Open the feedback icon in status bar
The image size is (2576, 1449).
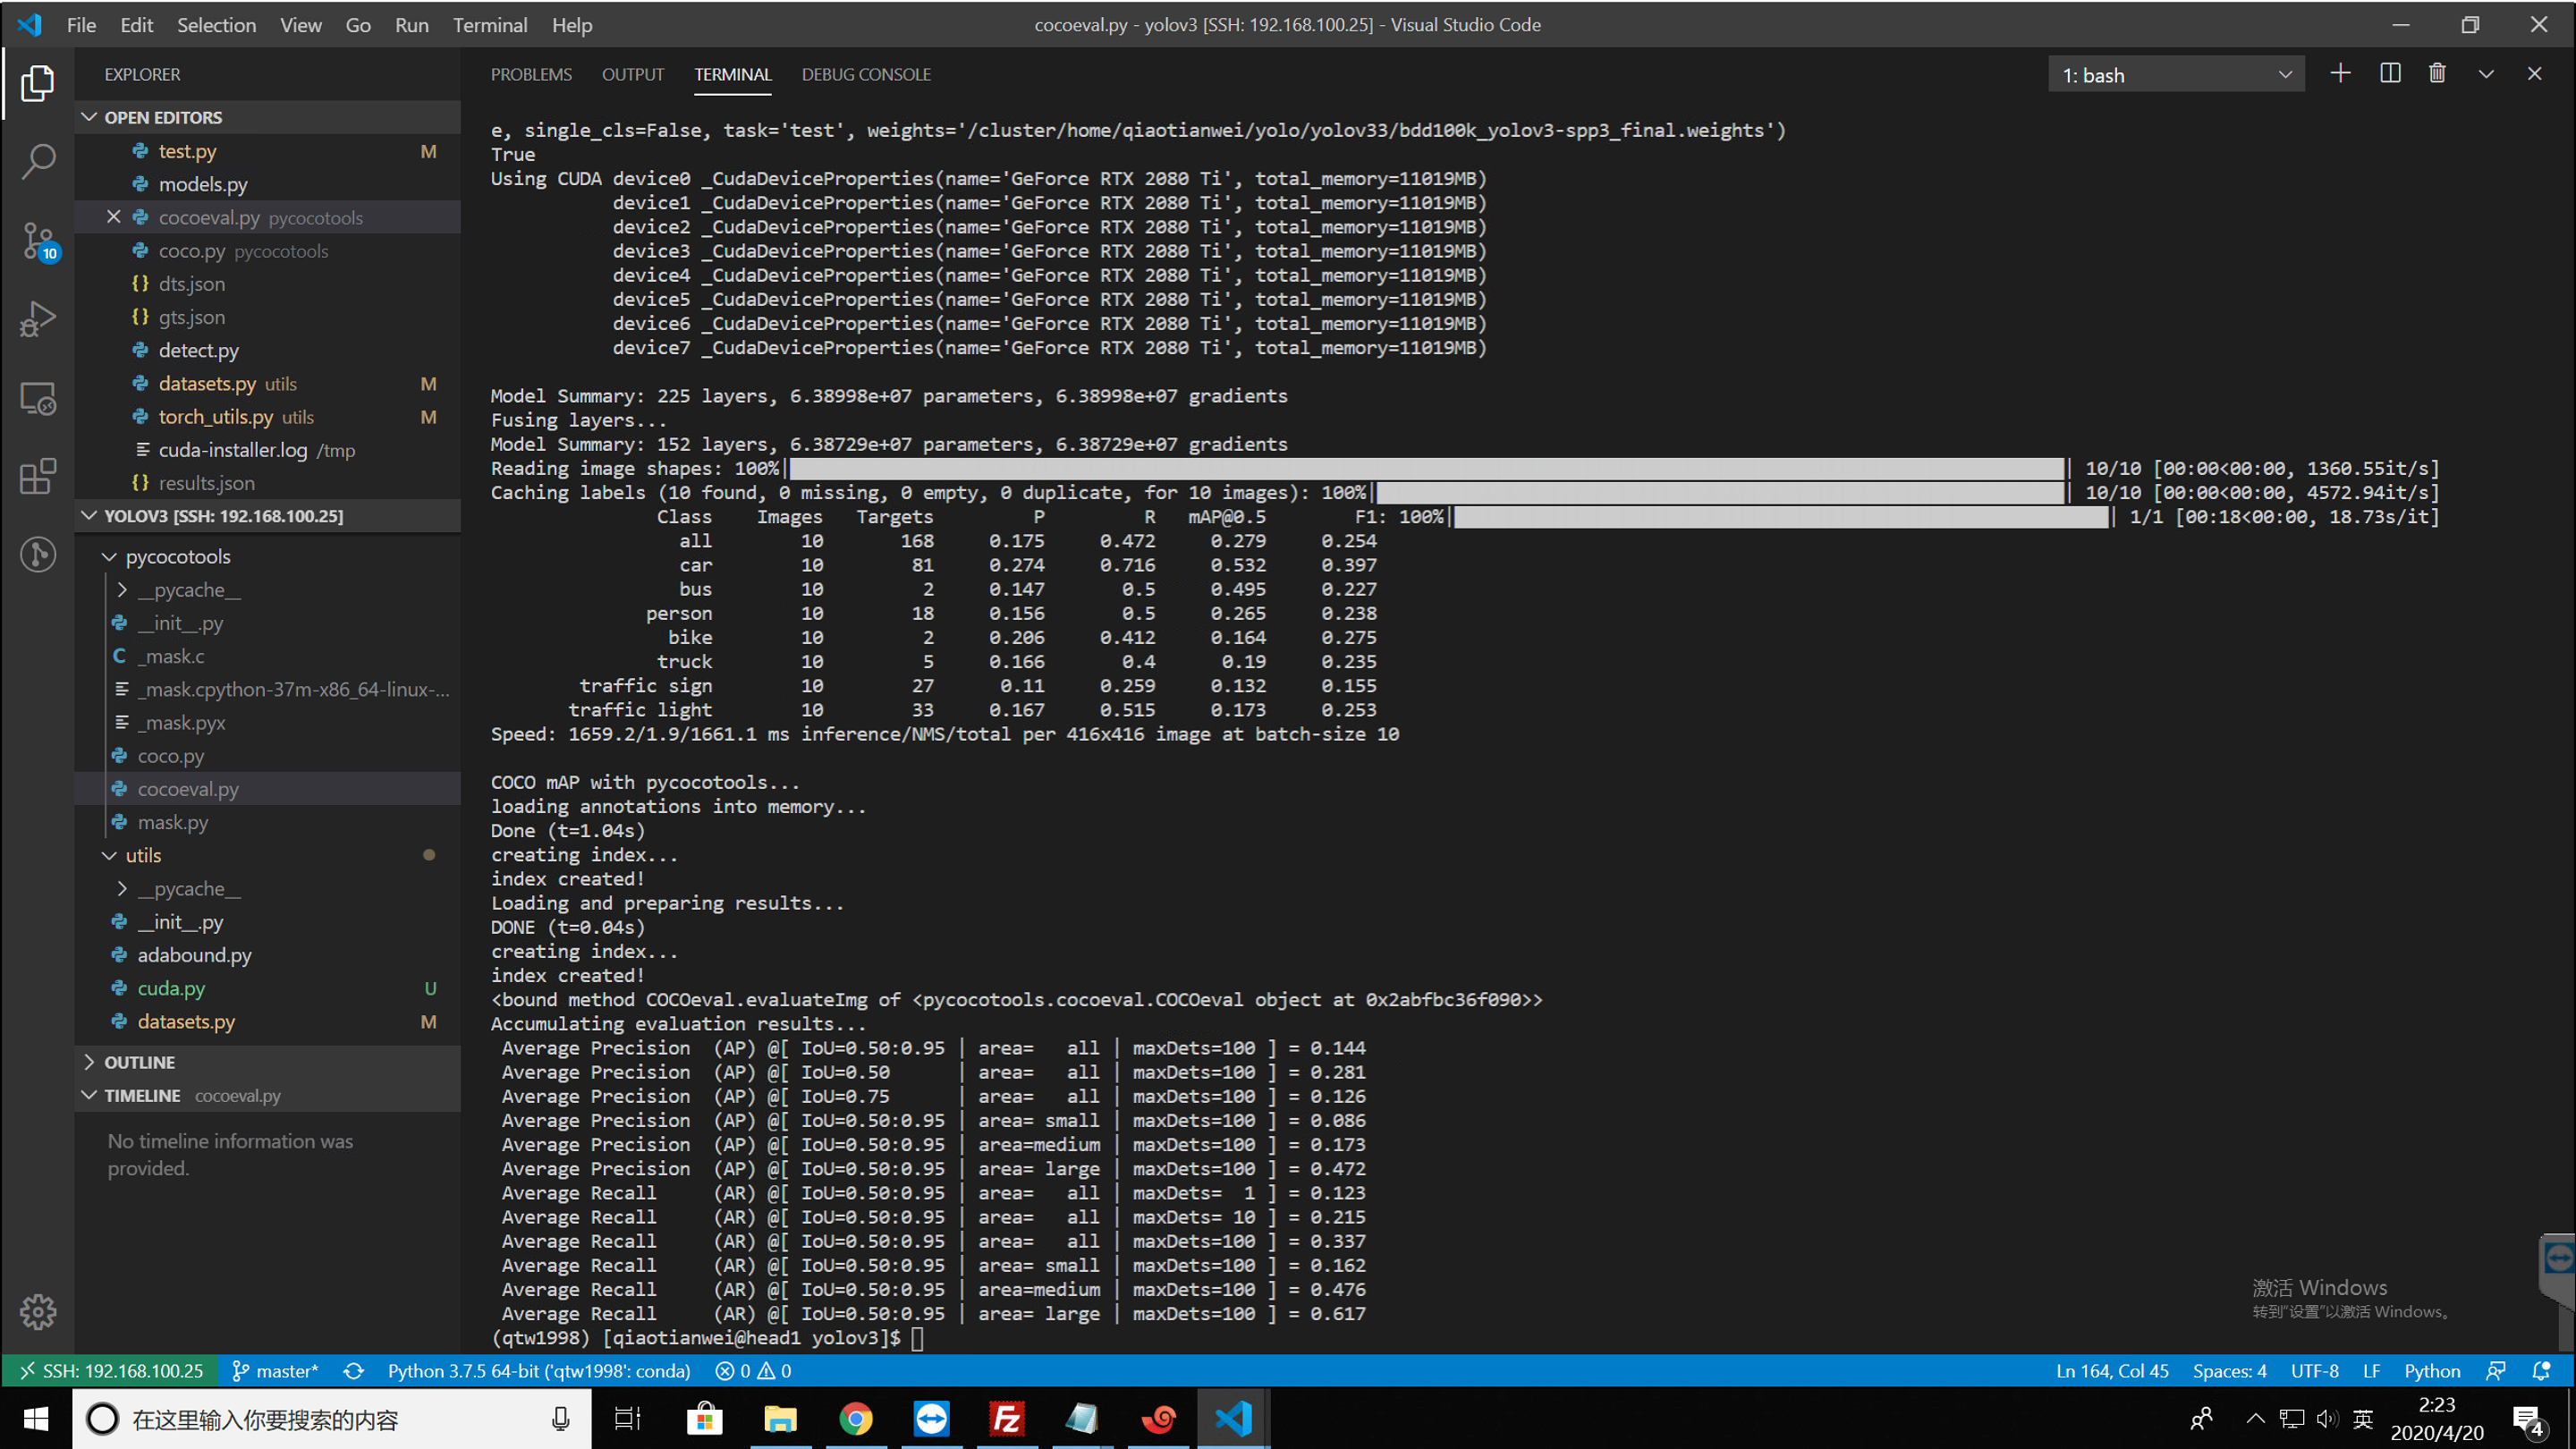2496,1371
